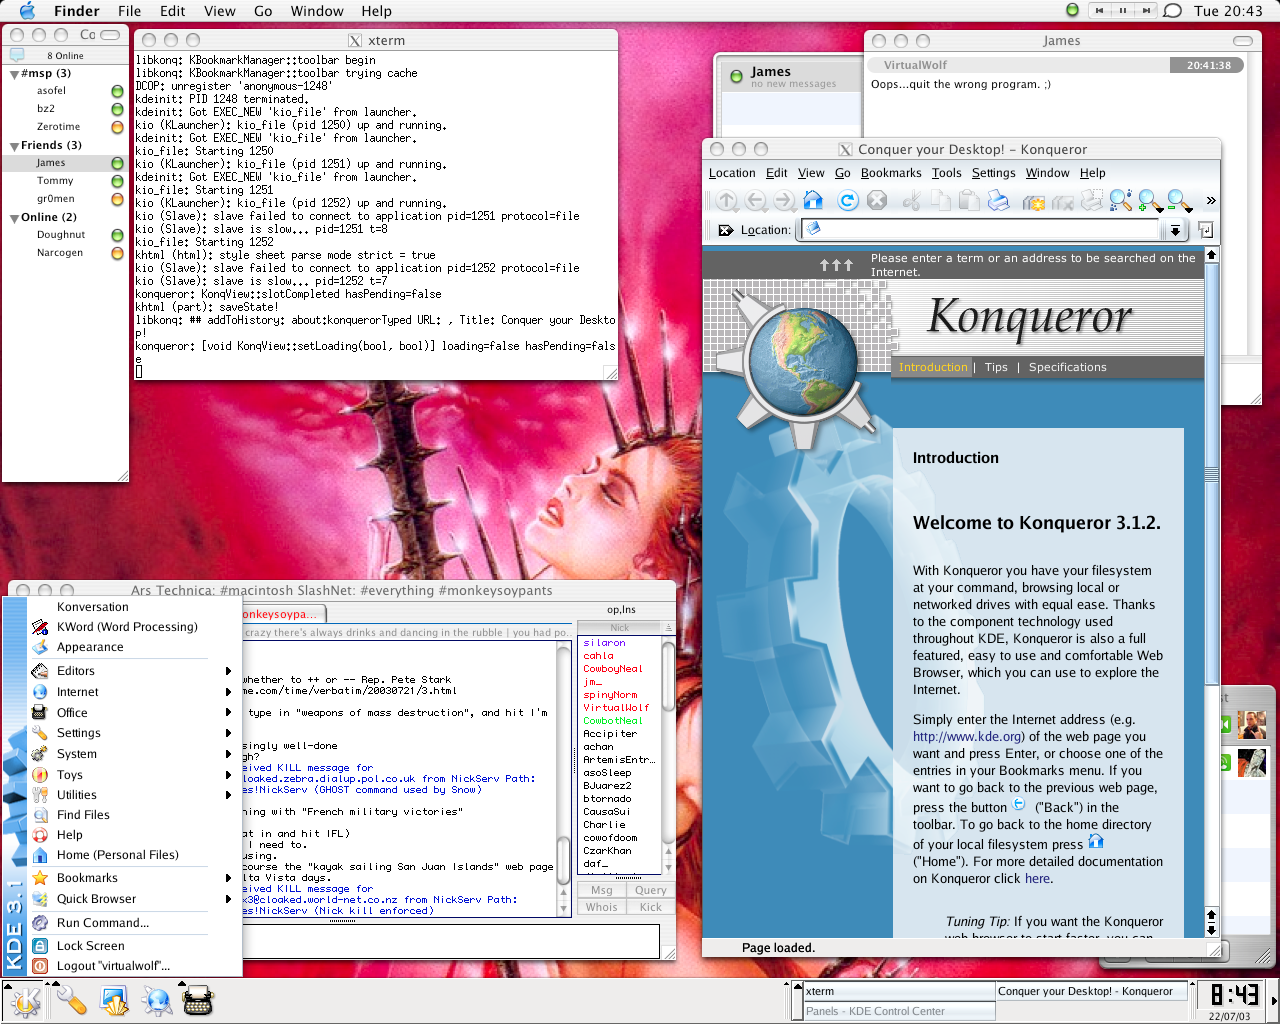Expand the Editors submenu arrow
The width and height of the screenshot is (1280, 1024).
pos(228,671)
